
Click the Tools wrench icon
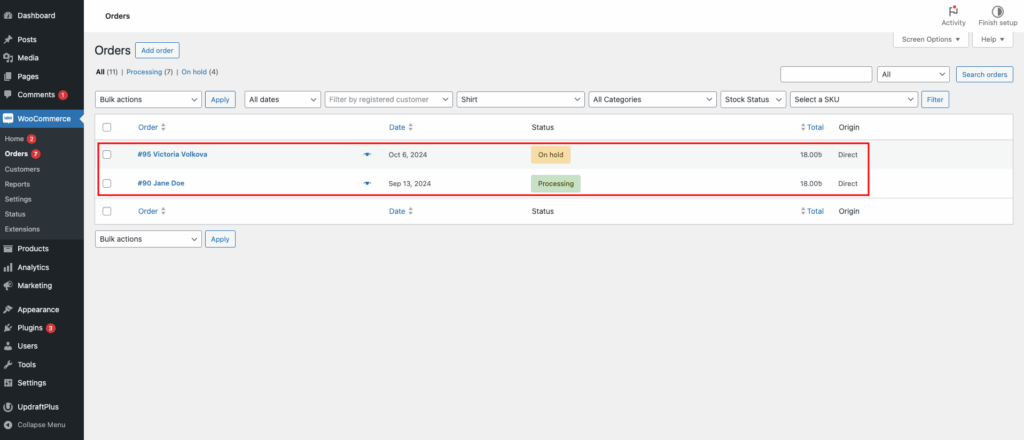[8, 364]
